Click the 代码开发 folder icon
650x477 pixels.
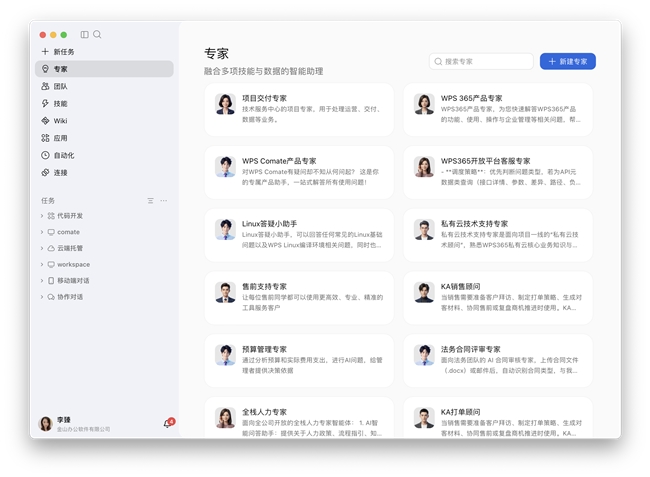click(x=51, y=216)
